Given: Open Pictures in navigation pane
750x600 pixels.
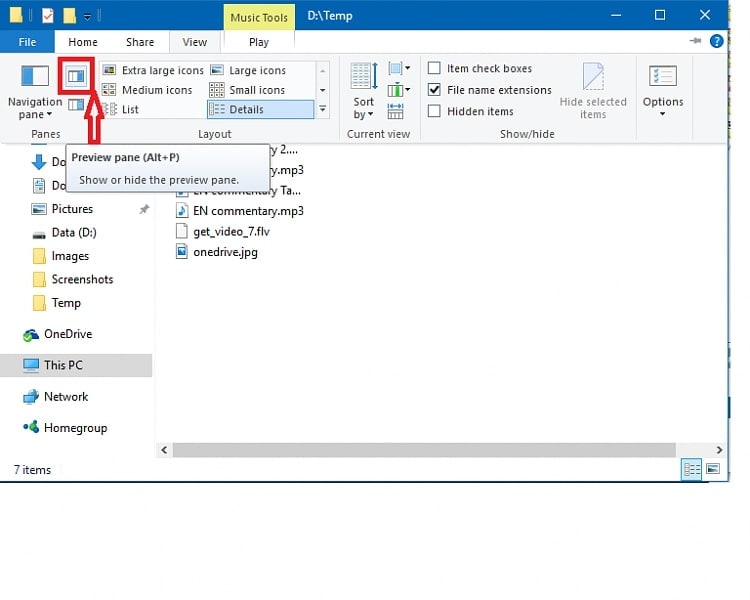Looking at the screenshot, I should (x=72, y=209).
